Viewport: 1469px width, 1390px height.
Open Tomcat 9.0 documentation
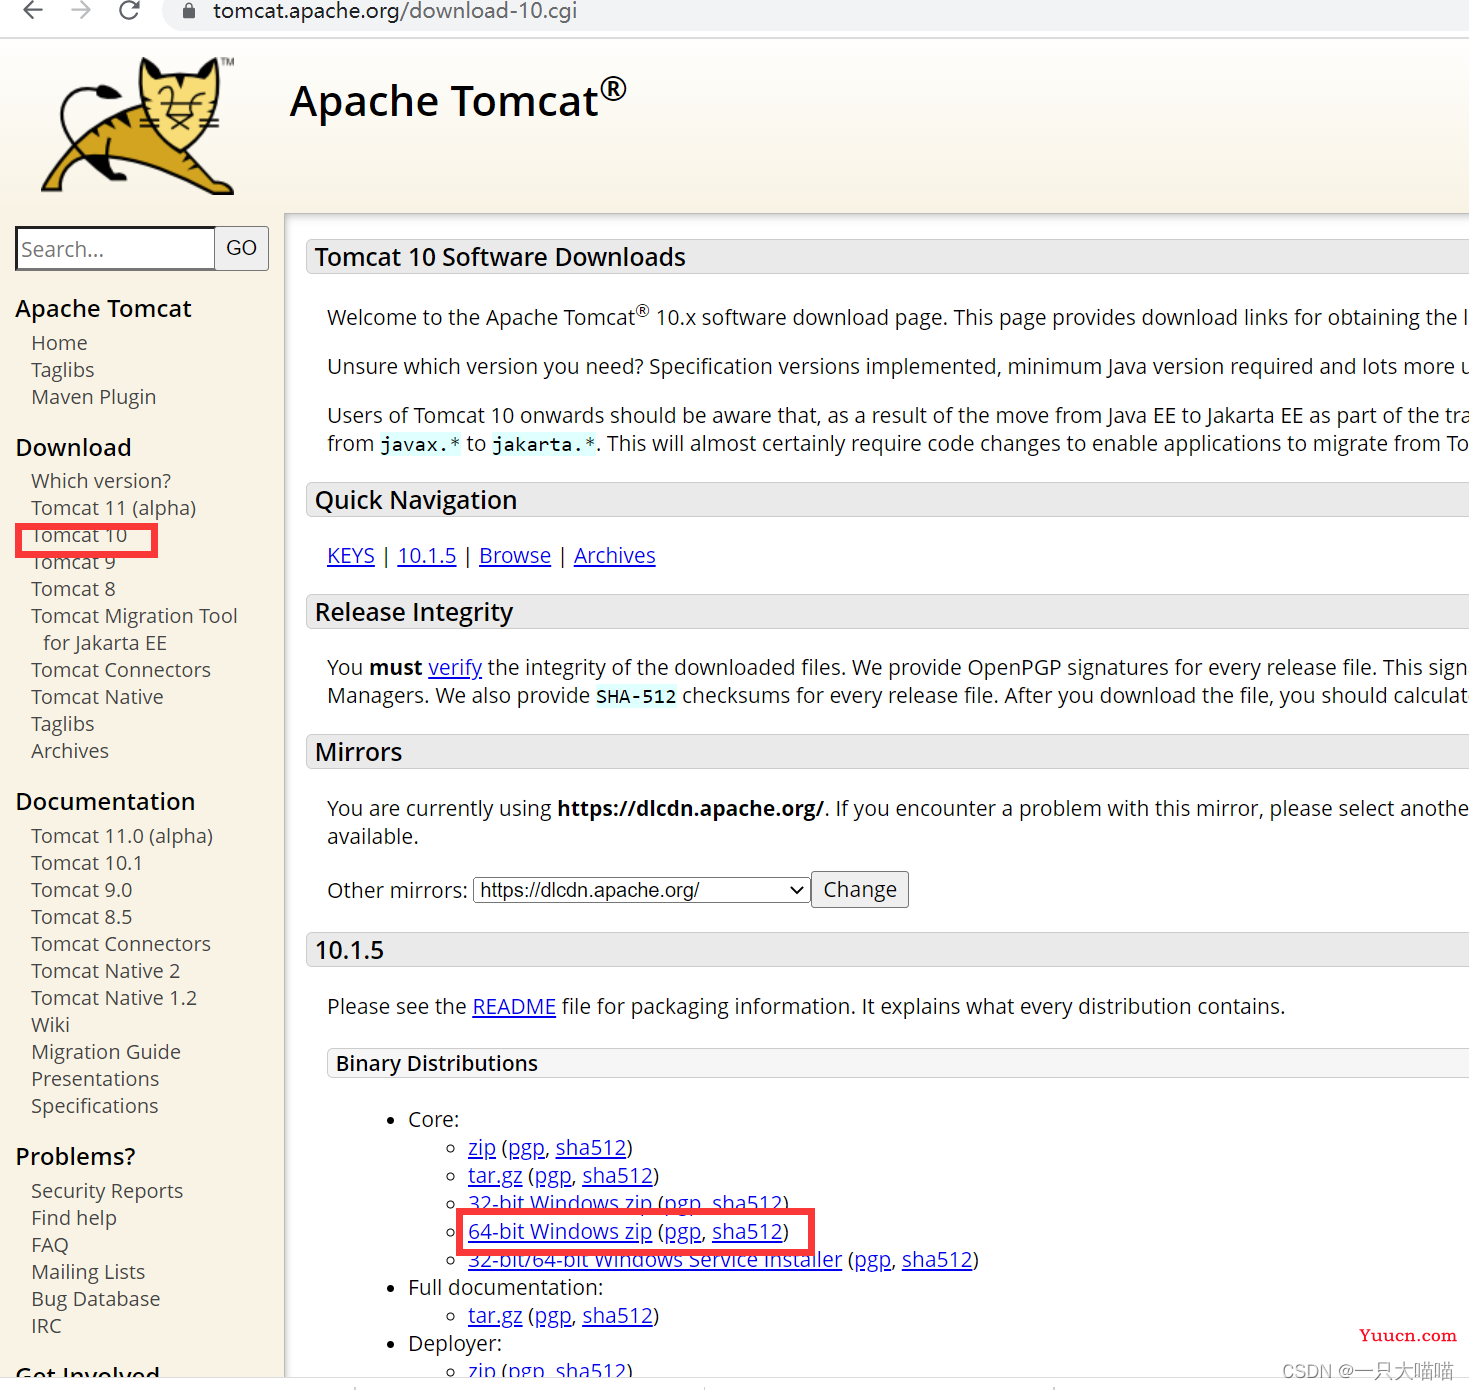pos(81,890)
